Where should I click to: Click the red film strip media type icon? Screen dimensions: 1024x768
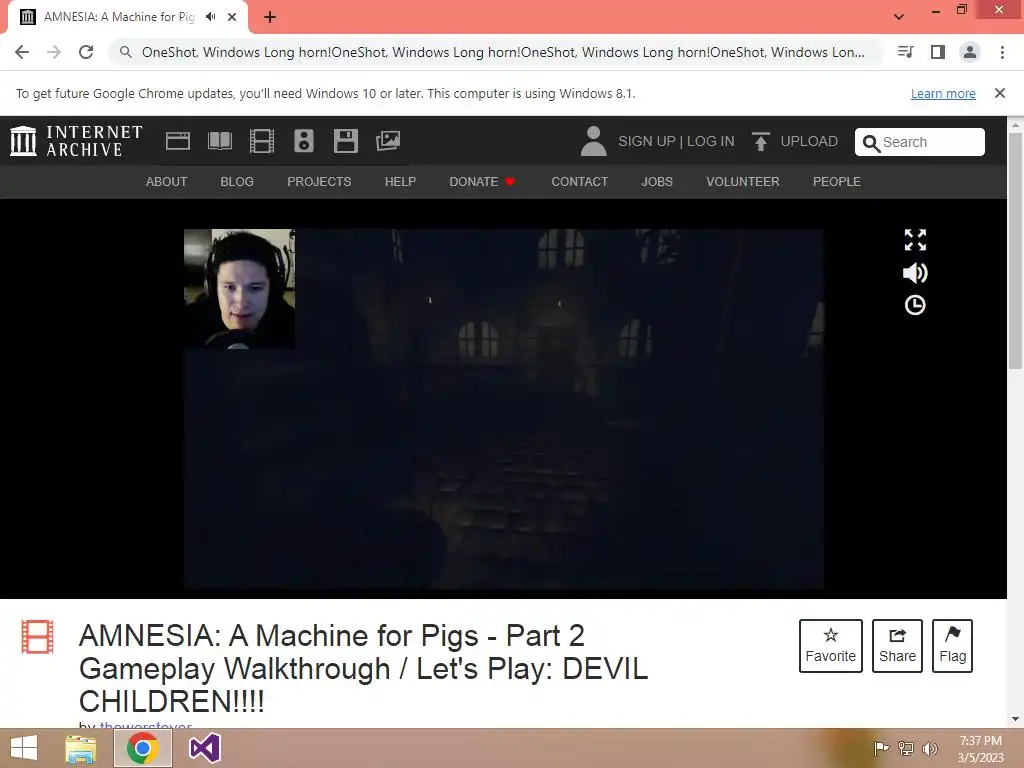(x=37, y=637)
